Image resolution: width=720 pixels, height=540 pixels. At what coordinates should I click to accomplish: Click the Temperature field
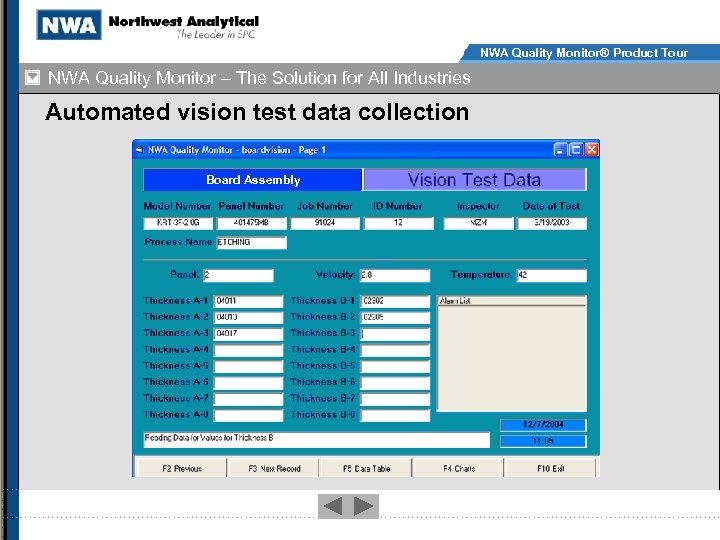click(x=551, y=275)
